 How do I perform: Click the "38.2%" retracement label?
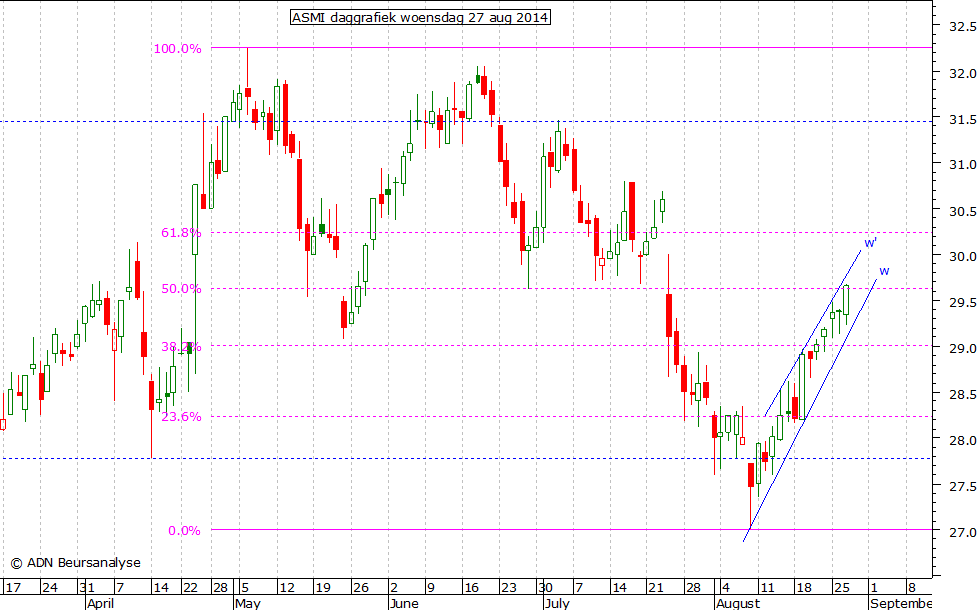tap(181, 346)
